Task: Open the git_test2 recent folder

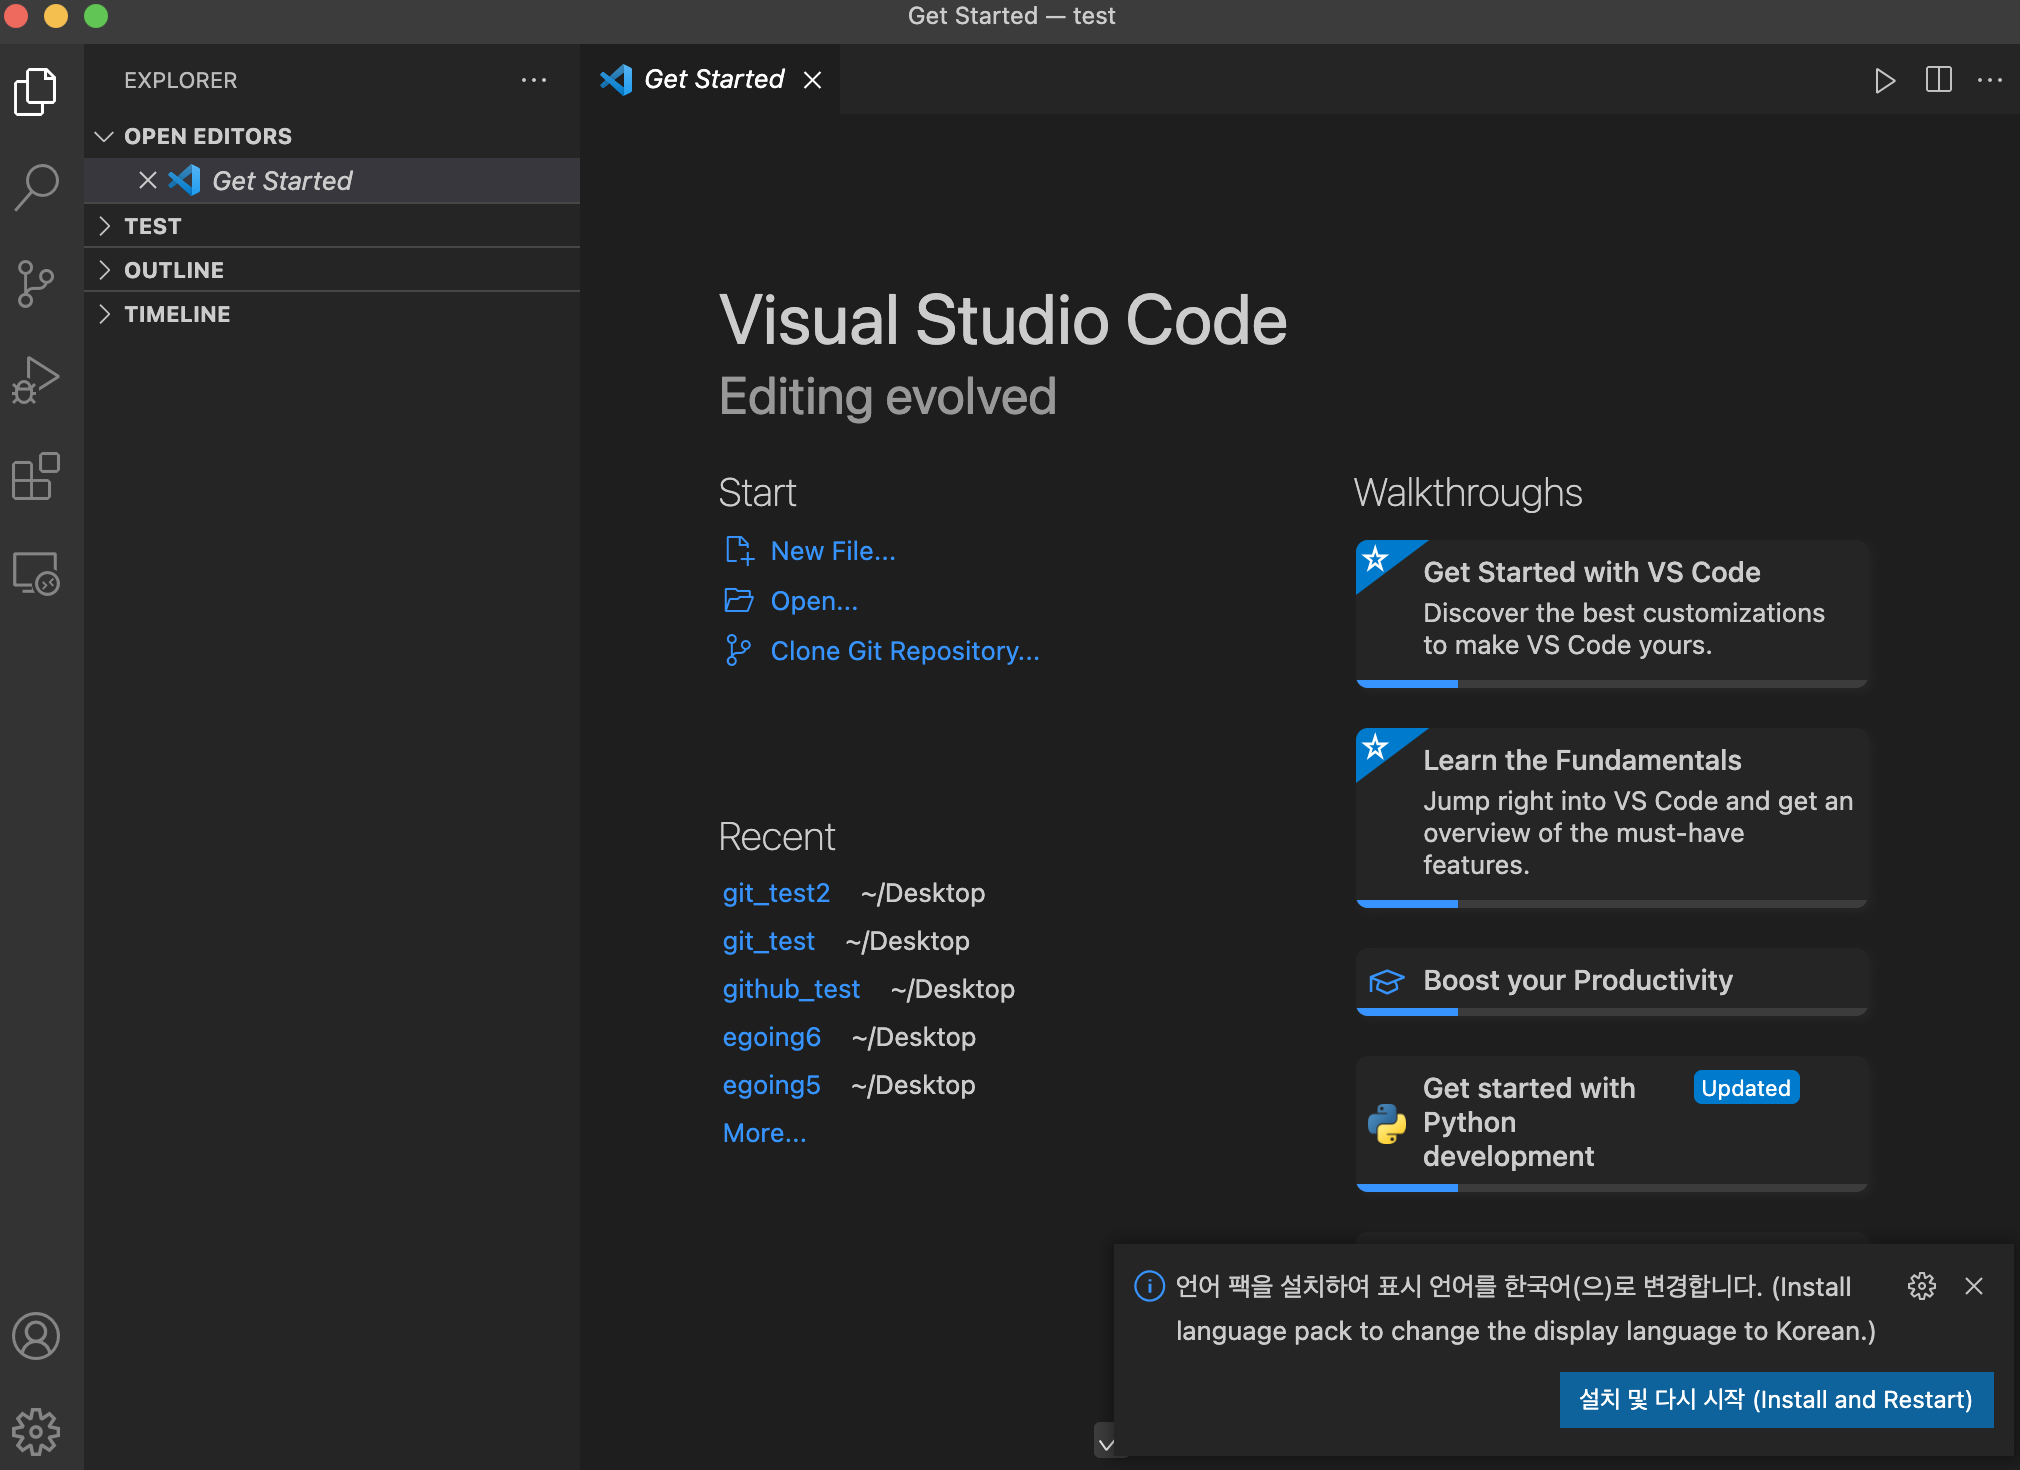Action: coord(776,893)
